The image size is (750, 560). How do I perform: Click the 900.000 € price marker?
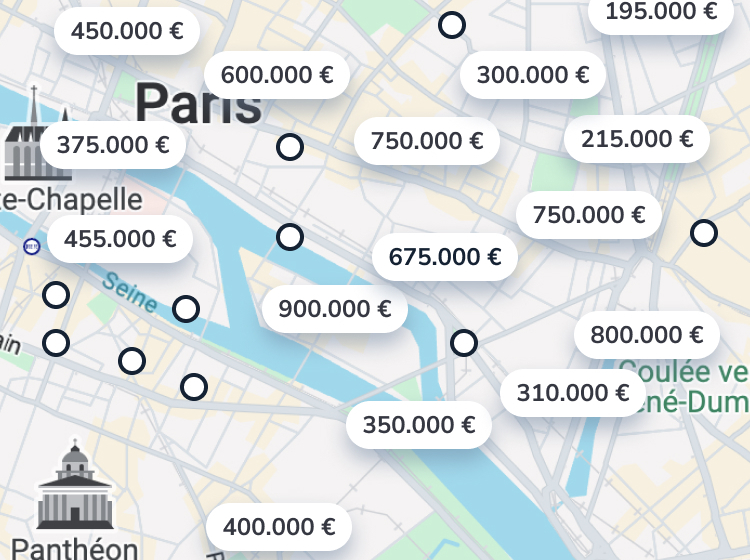click(335, 309)
